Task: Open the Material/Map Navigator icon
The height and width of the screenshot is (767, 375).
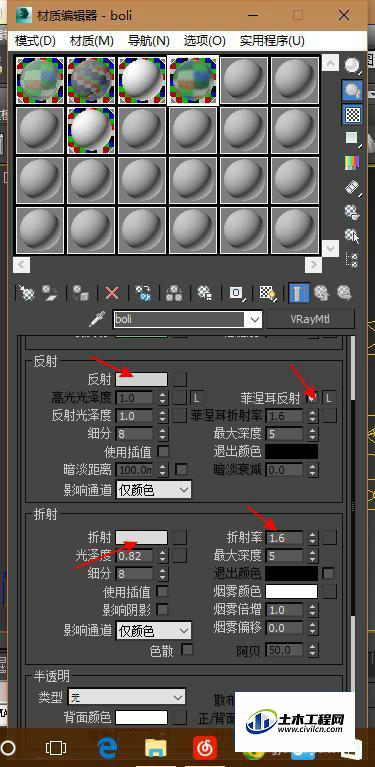Action: (x=352, y=259)
